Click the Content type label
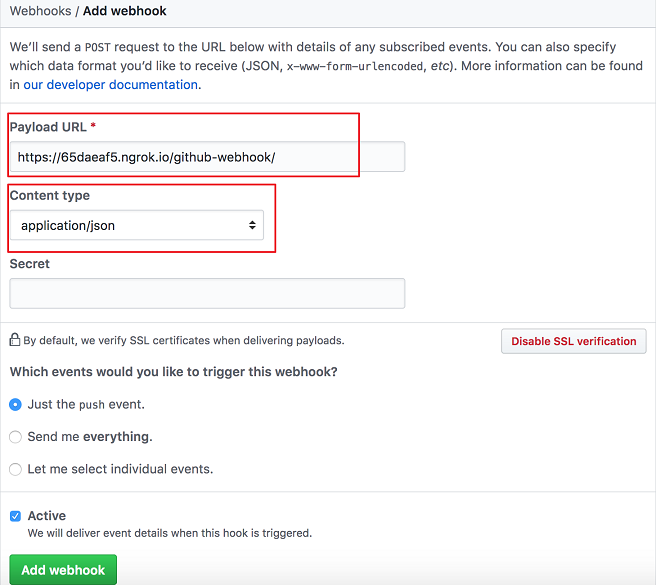Viewport: 656px width, 585px height. pyautogui.click(x=50, y=195)
